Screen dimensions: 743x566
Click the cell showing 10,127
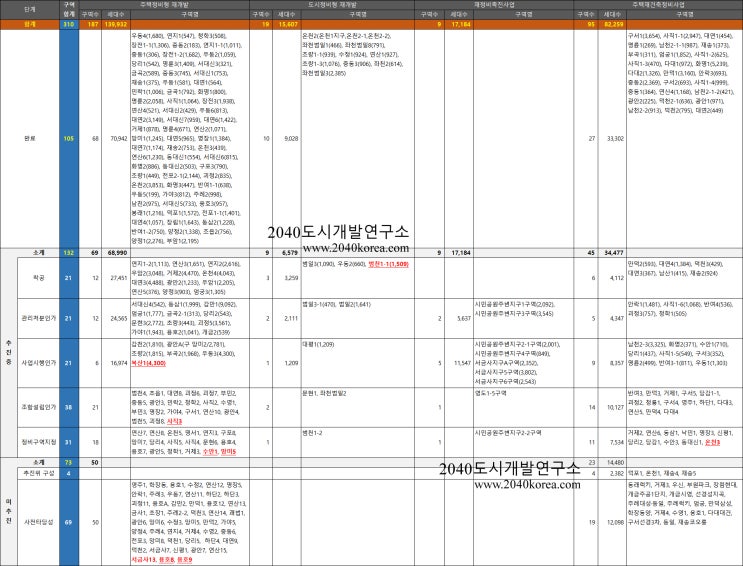(612, 407)
